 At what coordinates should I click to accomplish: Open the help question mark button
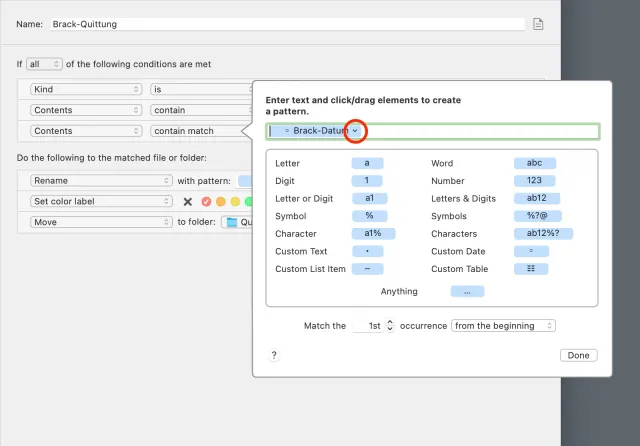click(x=274, y=355)
